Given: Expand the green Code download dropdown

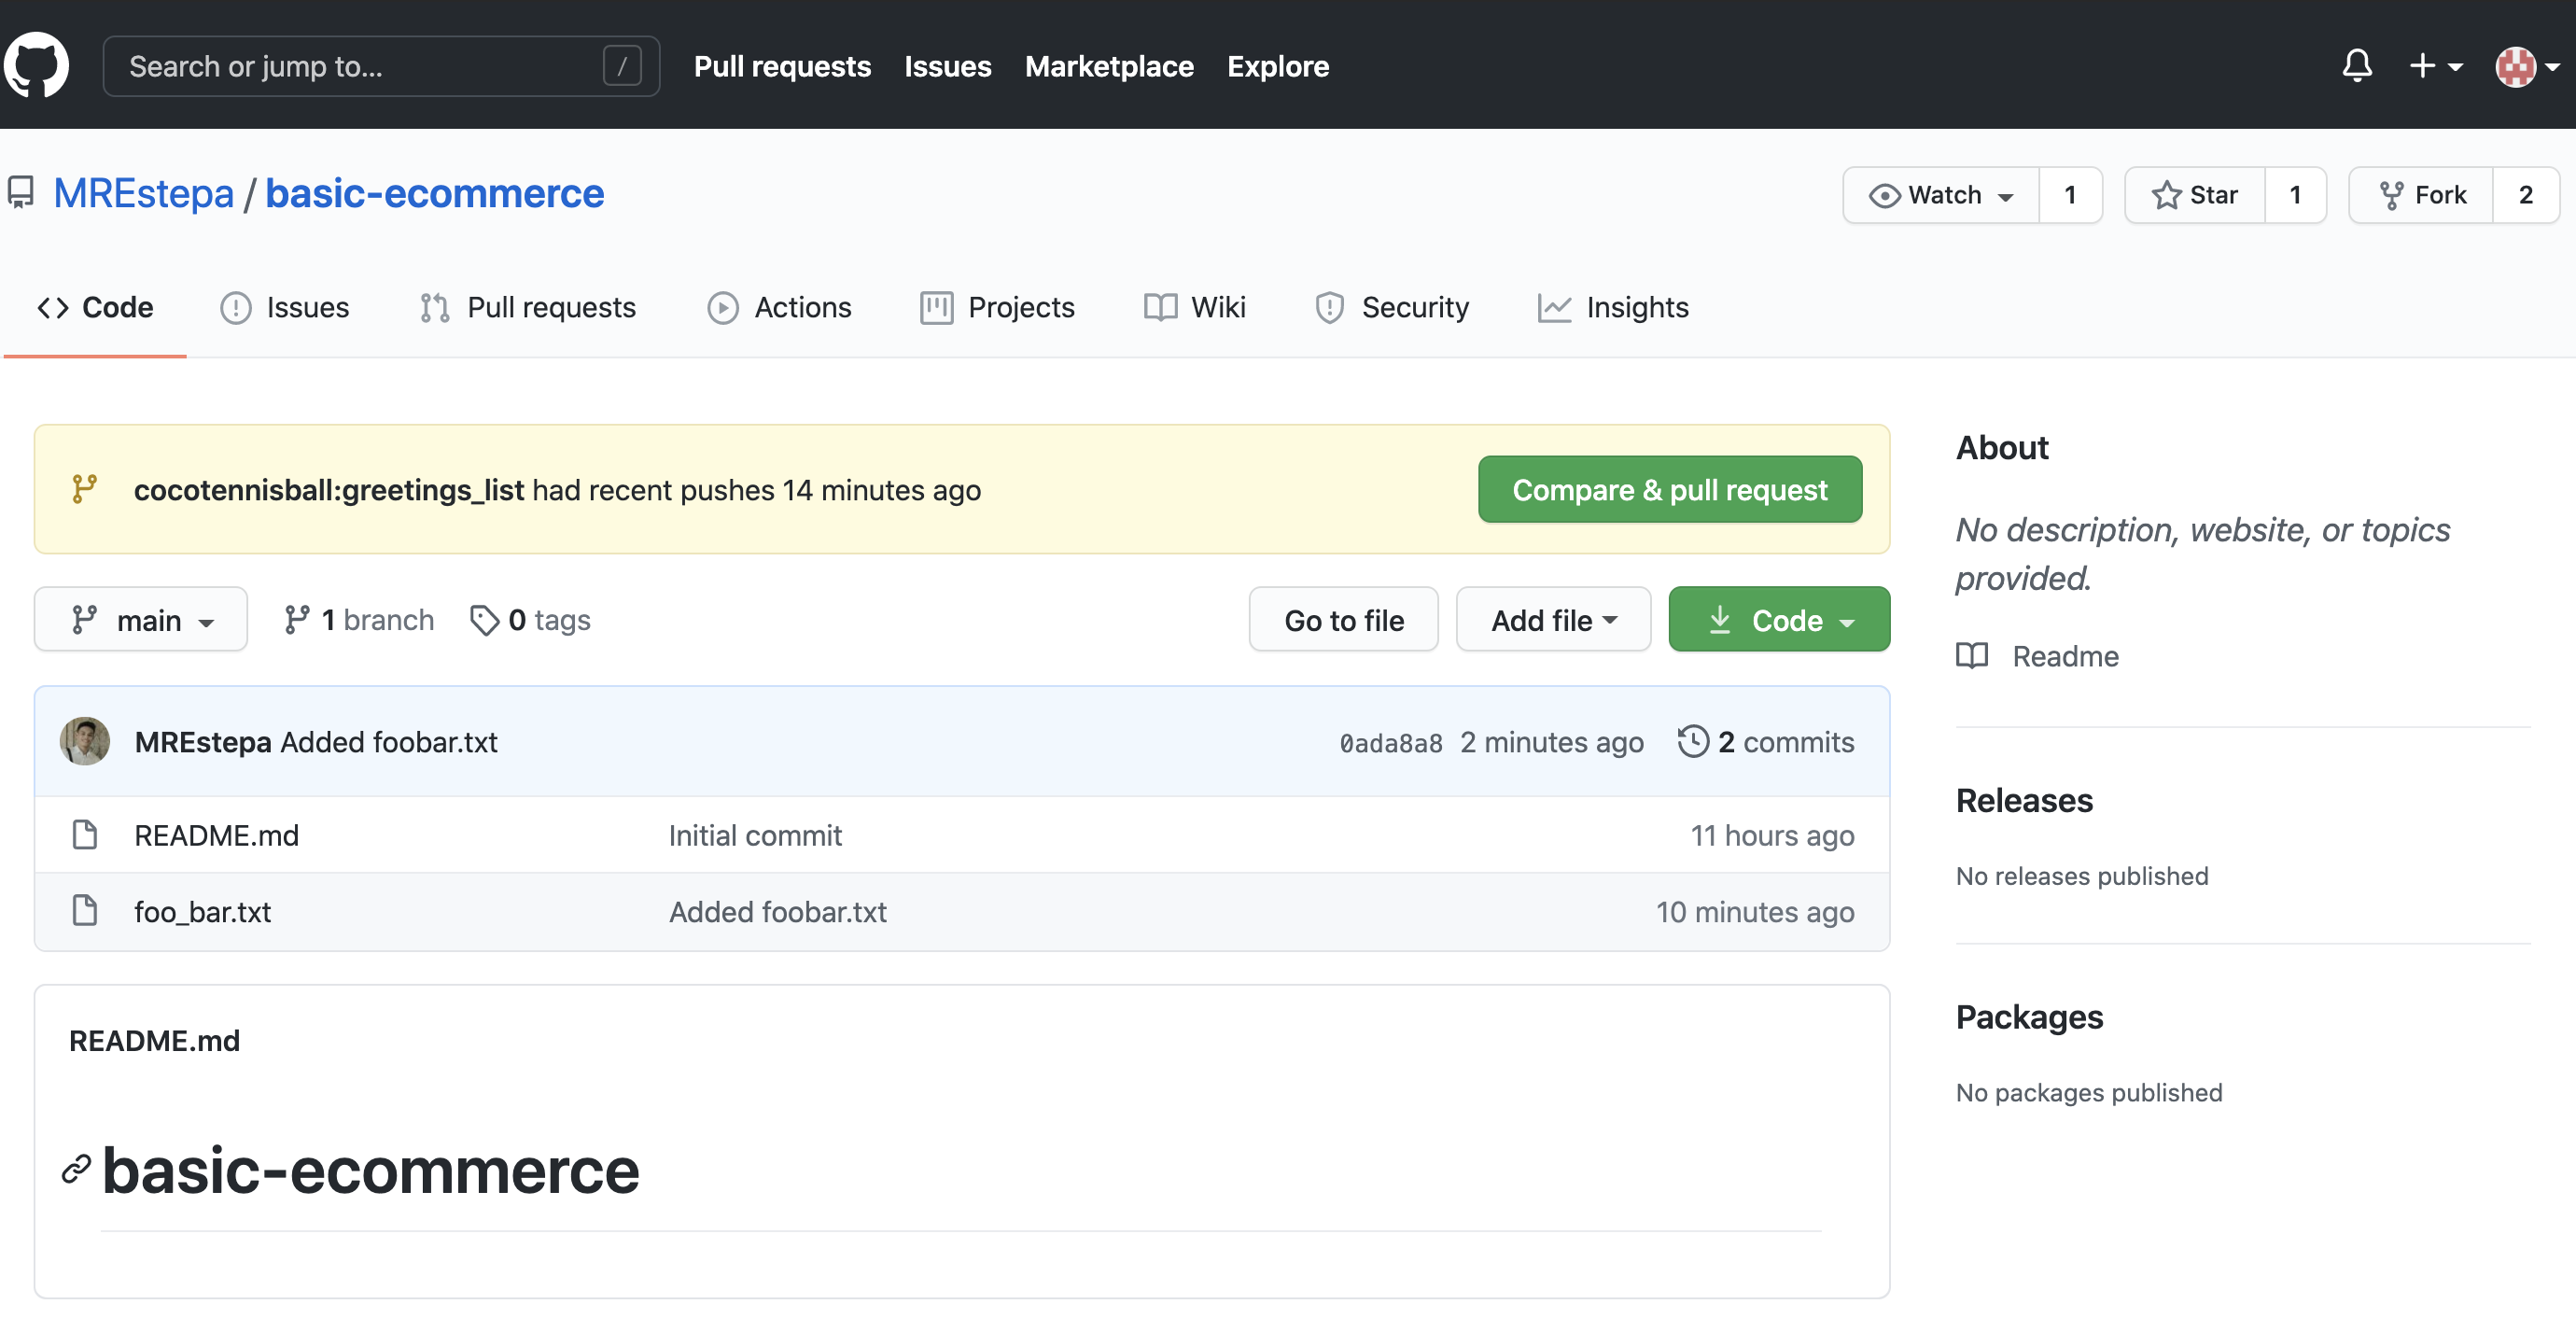Looking at the screenshot, I should pyautogui.click(x=1779, y=620).
